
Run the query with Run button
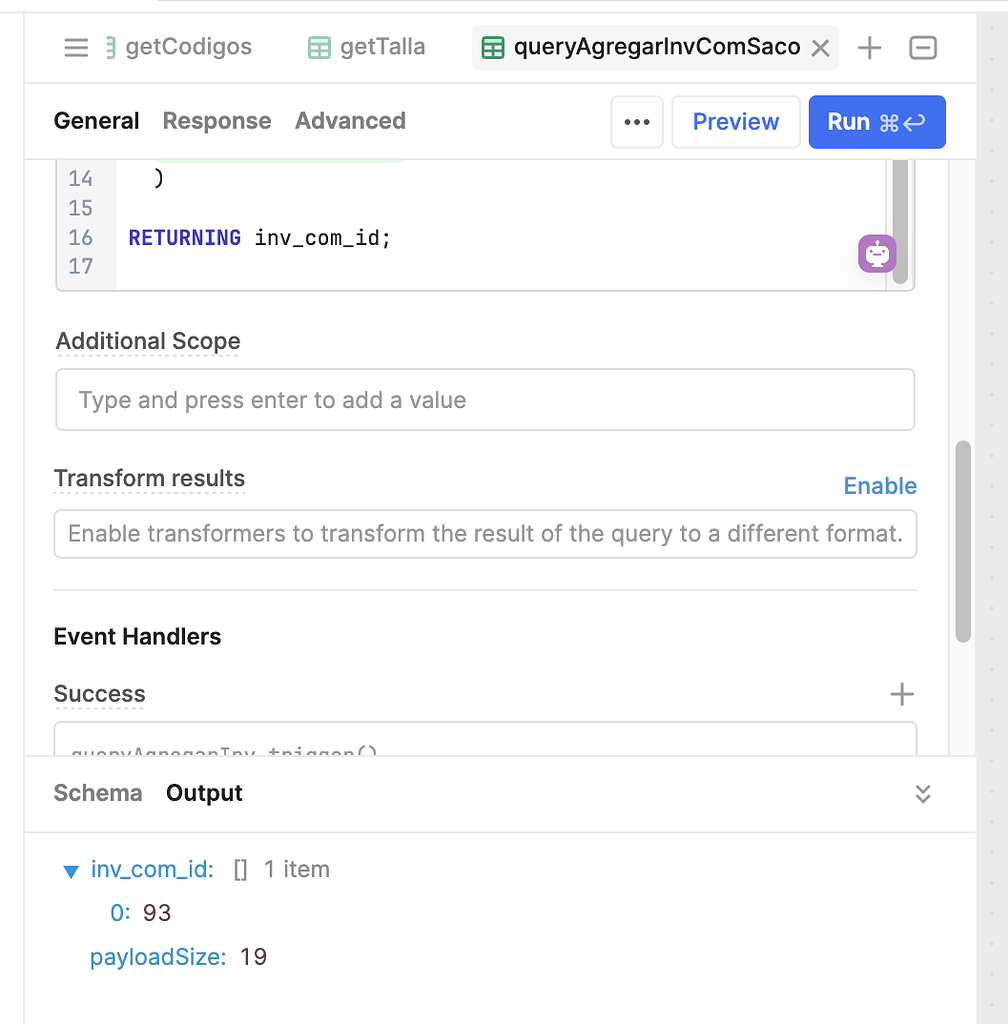pyautogui.click(x=877, y=122)
